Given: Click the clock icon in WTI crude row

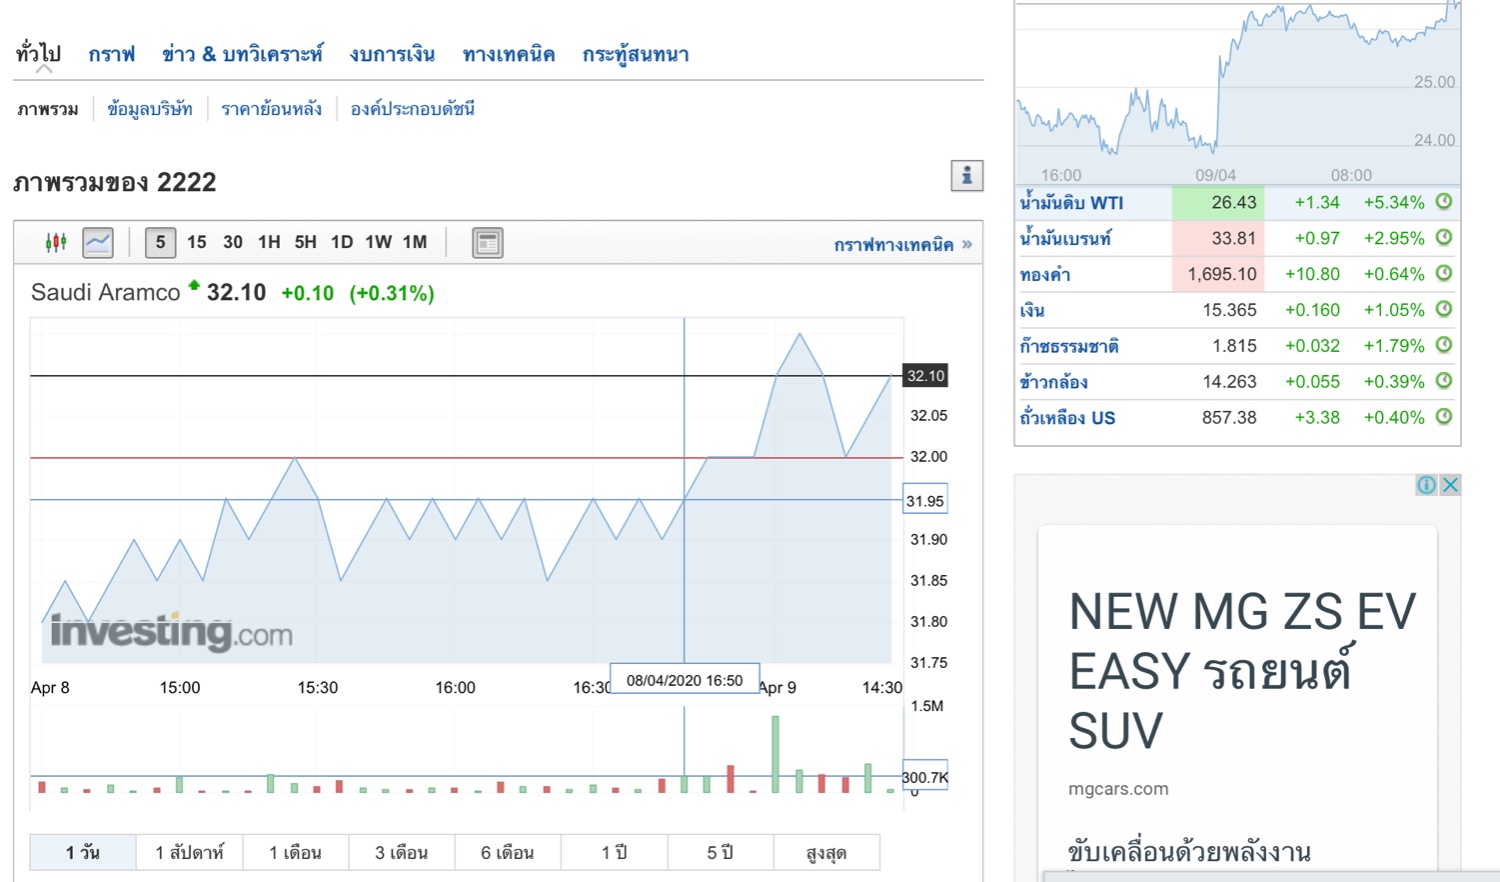Looking at the screenshot, I should 1444,202.
